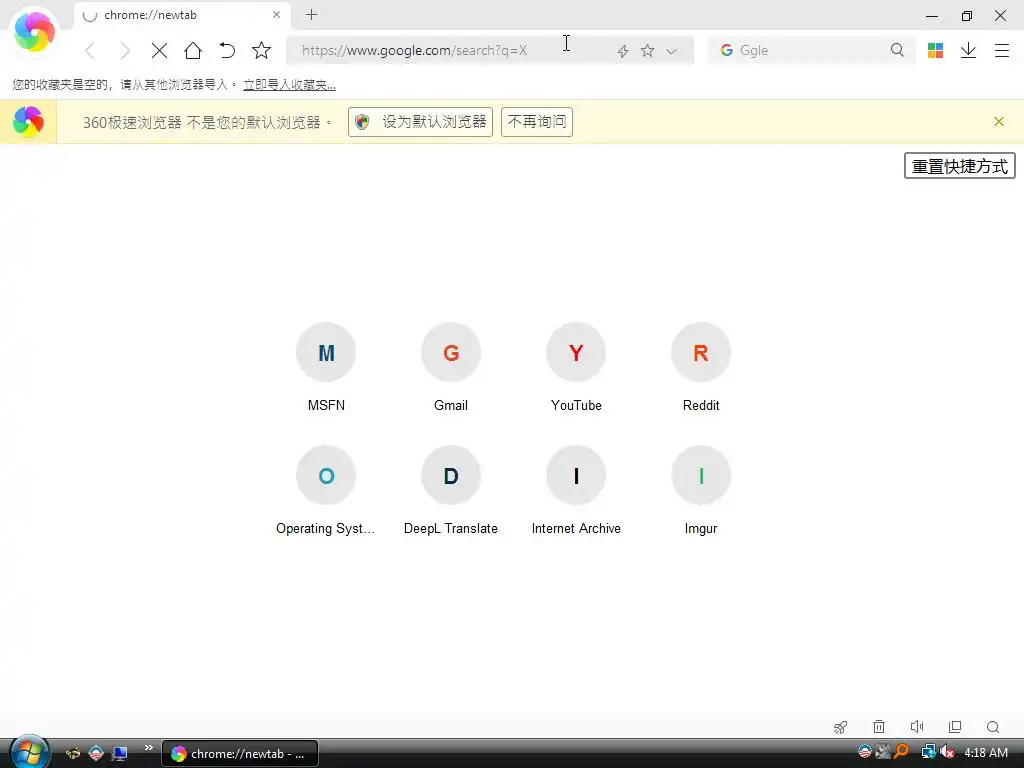
Task: Expand the quick launch overflow chevron
Action: (149, 748)
